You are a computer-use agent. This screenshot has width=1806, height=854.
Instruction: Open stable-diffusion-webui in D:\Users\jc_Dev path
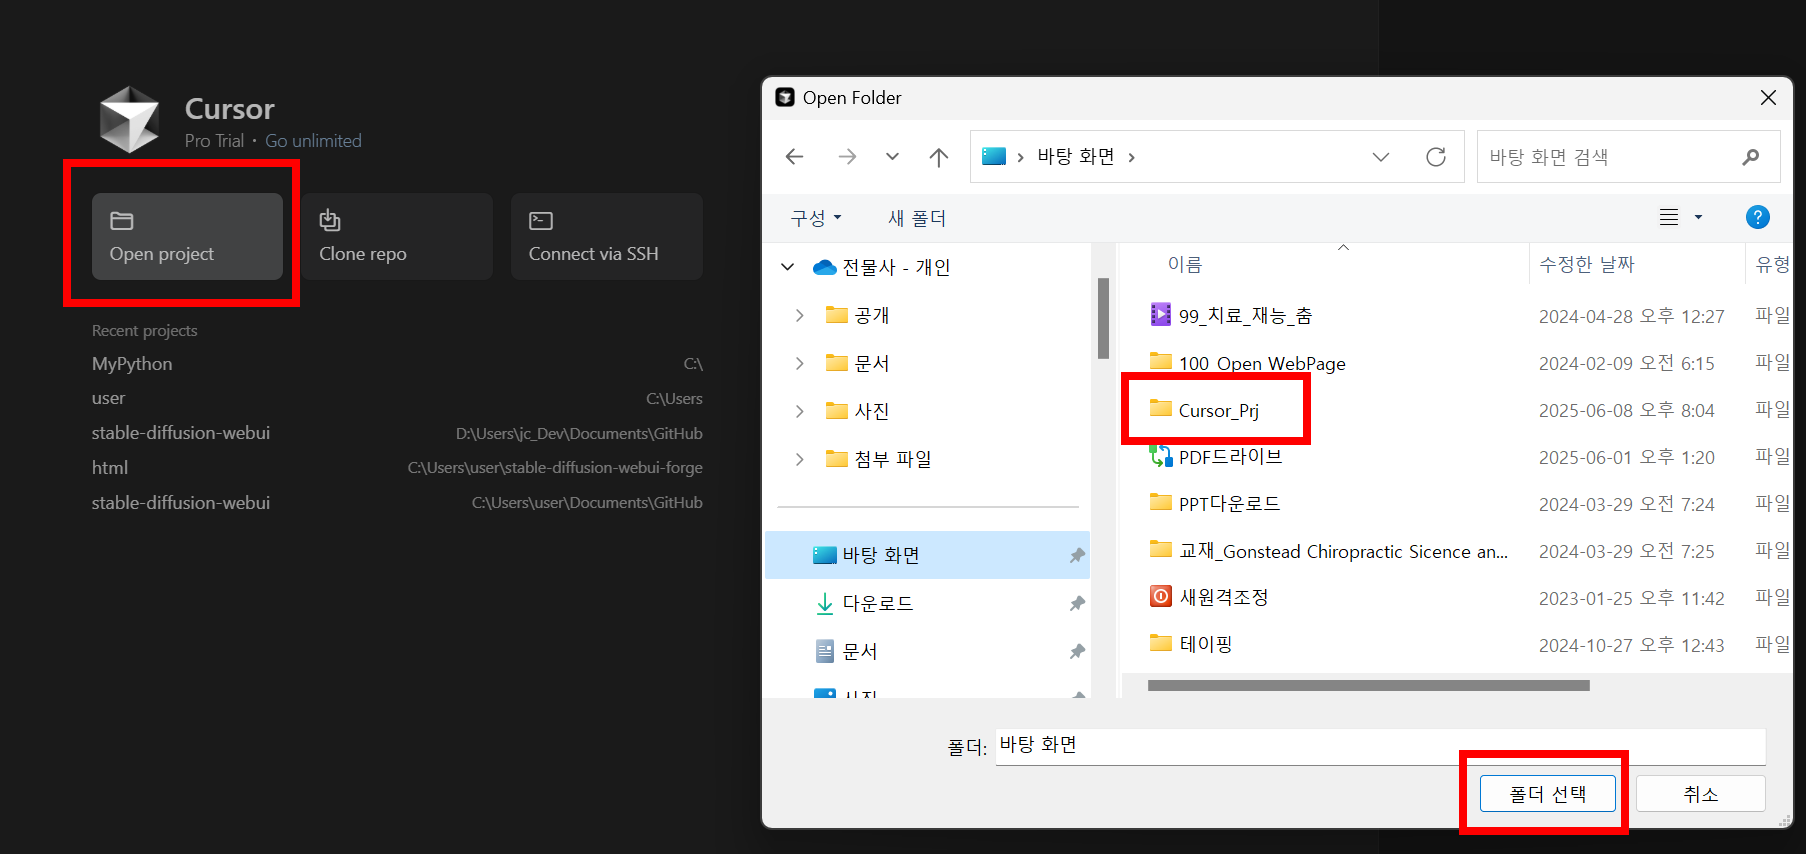[397, 433]
